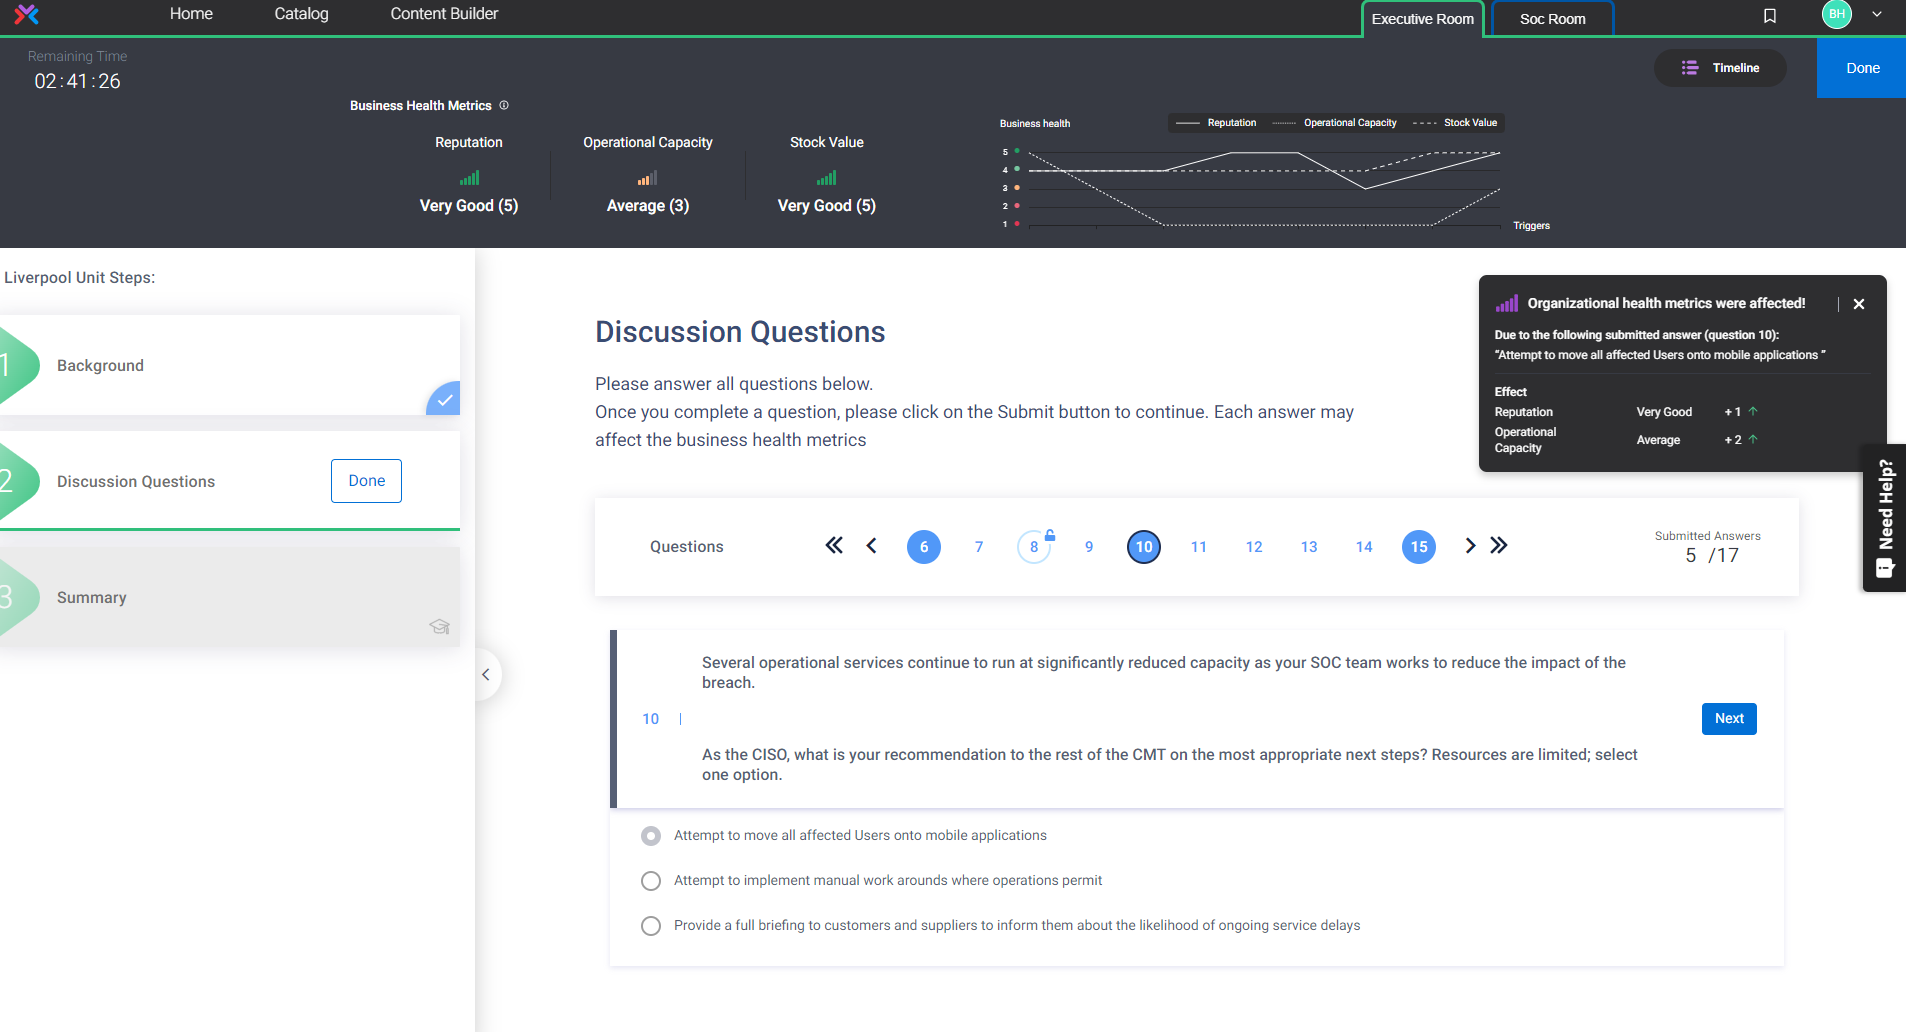Click the purple bars icon in notification
Screen dimensions: 1906x1032
click(x=1507, y=303)
